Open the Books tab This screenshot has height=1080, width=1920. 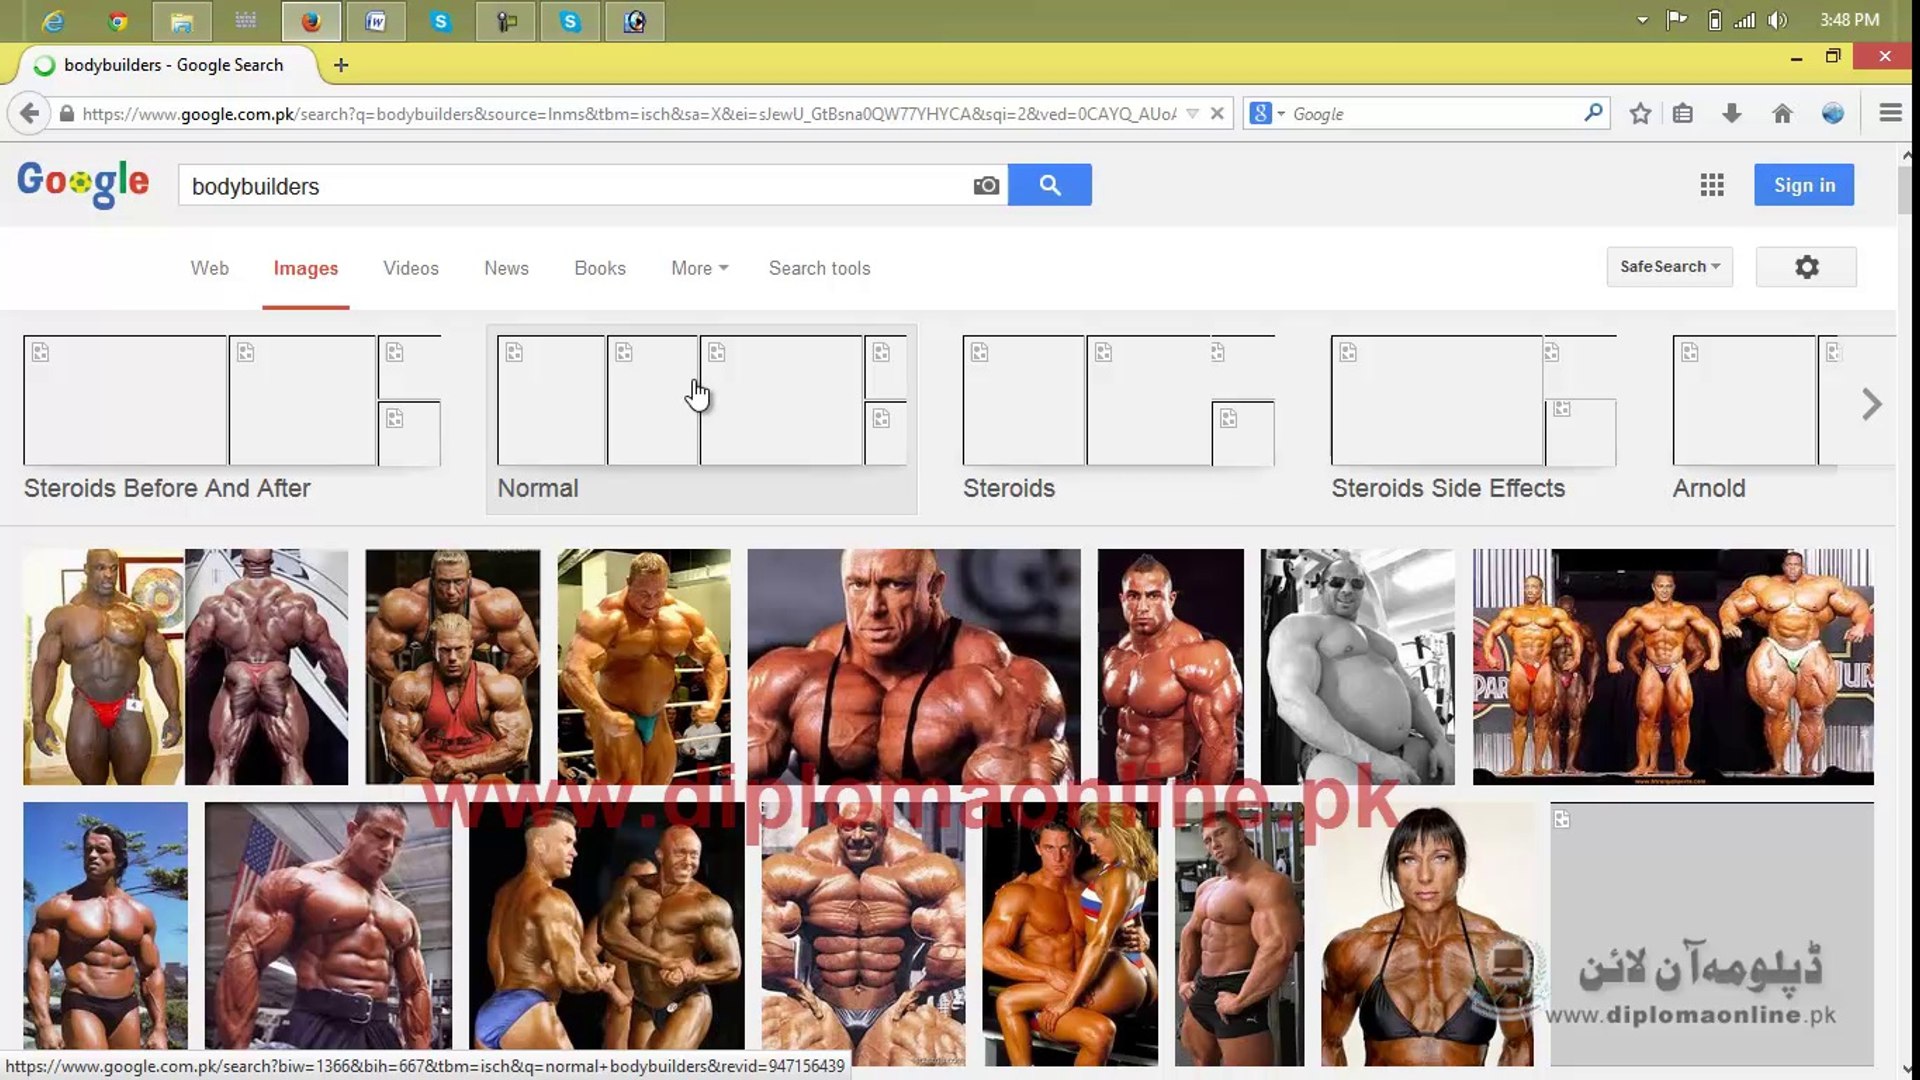[x=600, y=268]
